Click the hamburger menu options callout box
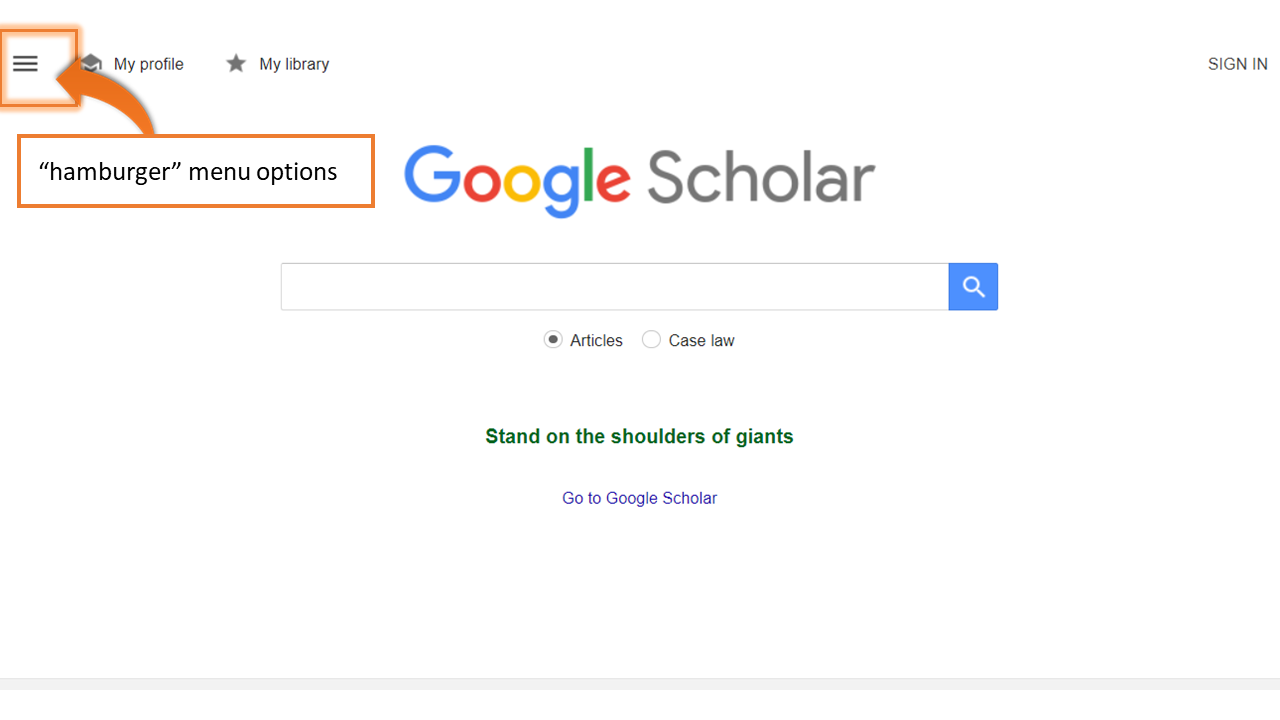Screen dimensions: 1280x720 196,171
